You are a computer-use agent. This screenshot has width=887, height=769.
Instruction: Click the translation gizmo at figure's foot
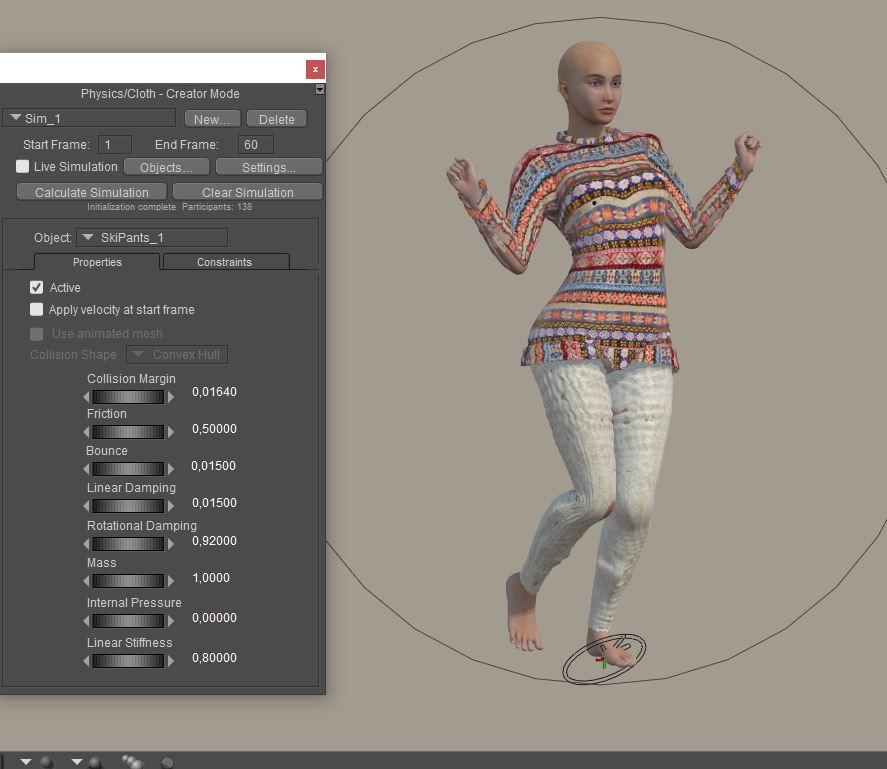[602, 662]
